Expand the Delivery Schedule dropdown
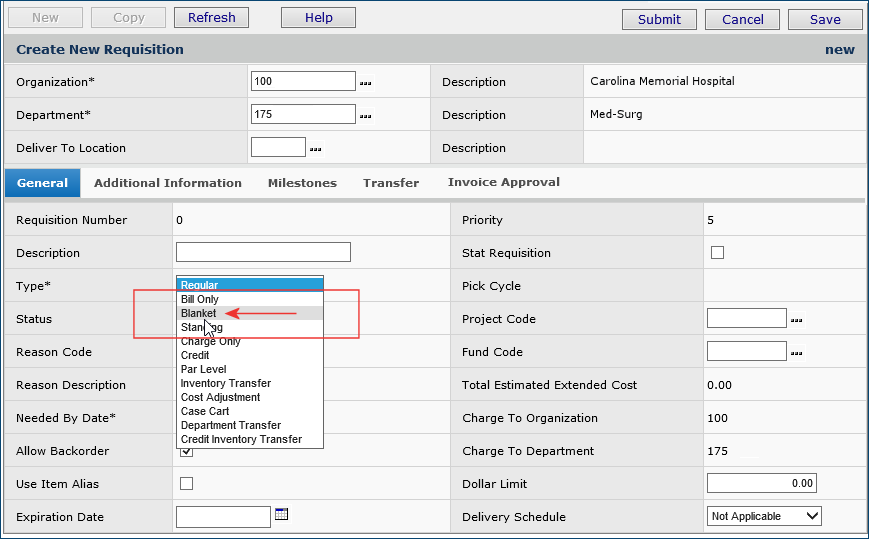Viewport: 869px width, 539px height. point(764,516)
